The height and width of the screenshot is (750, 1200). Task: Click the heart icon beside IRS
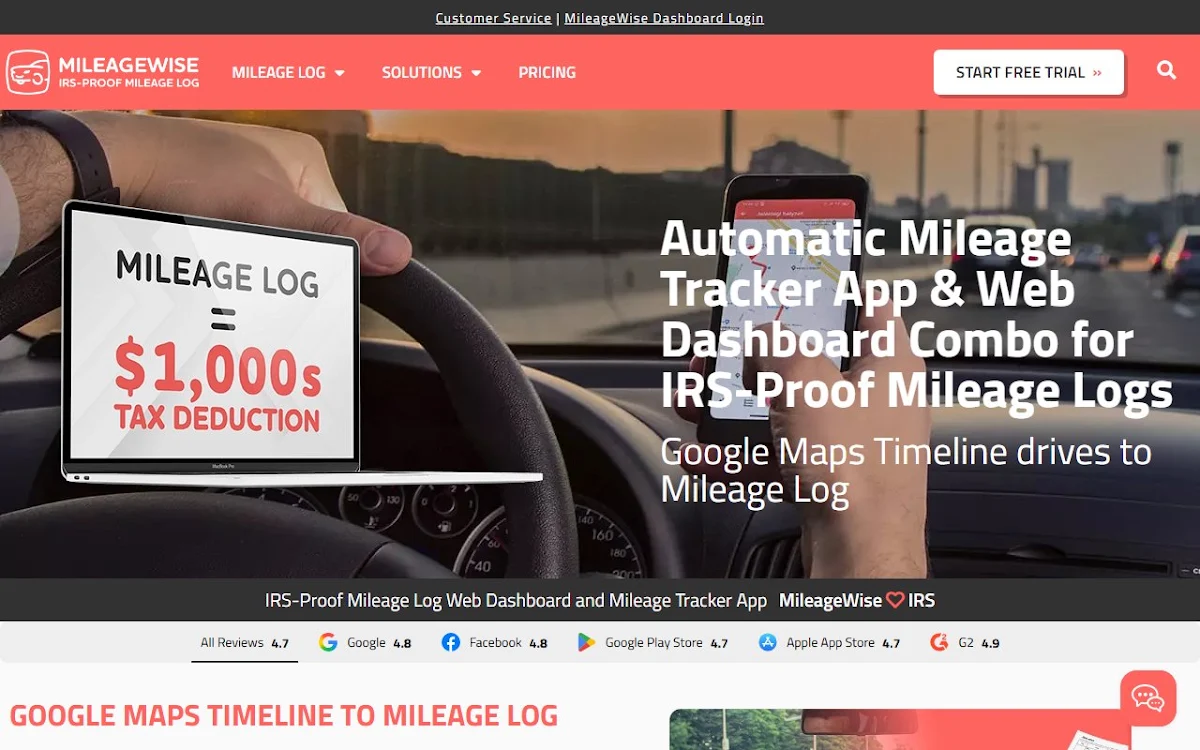pos(895,601)
